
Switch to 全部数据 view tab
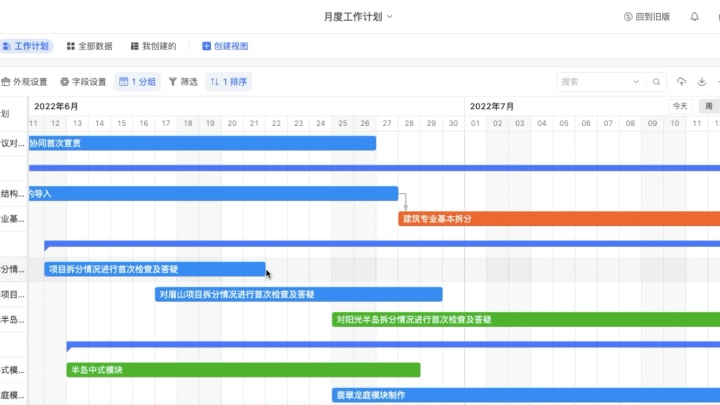(90, 46)
